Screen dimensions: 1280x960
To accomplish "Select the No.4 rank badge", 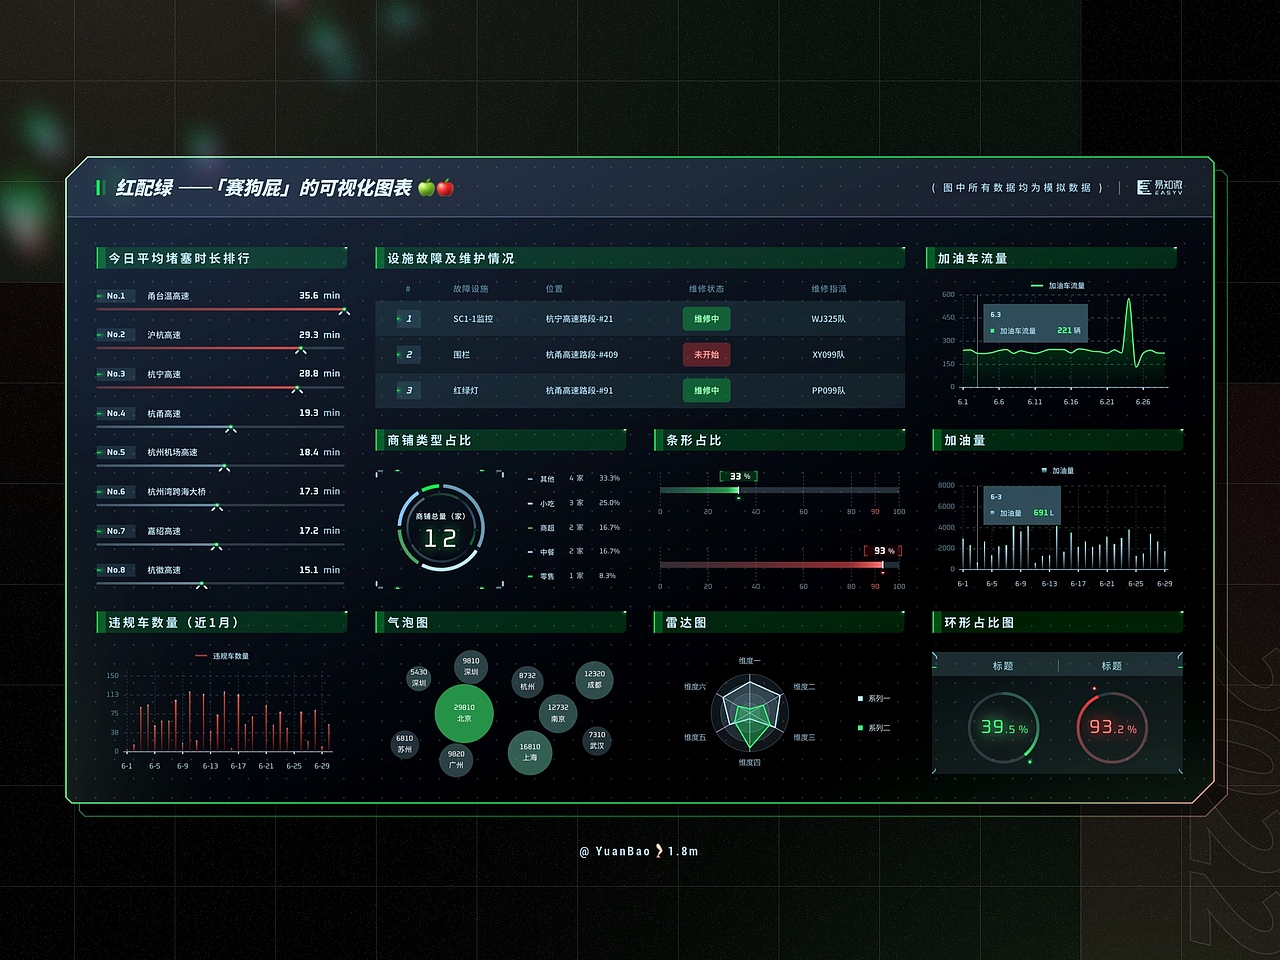I will [116, 413].
